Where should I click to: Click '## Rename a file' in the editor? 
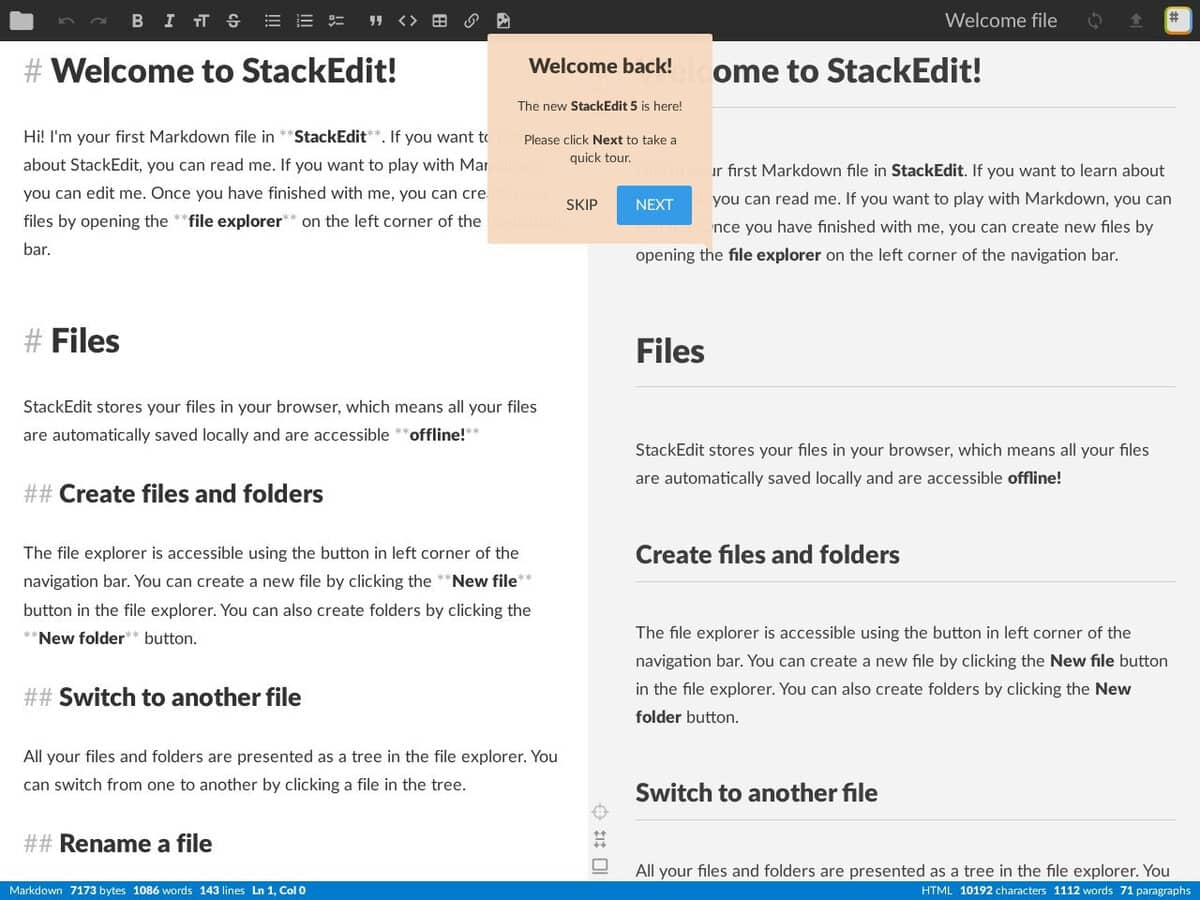pos(118,844)
